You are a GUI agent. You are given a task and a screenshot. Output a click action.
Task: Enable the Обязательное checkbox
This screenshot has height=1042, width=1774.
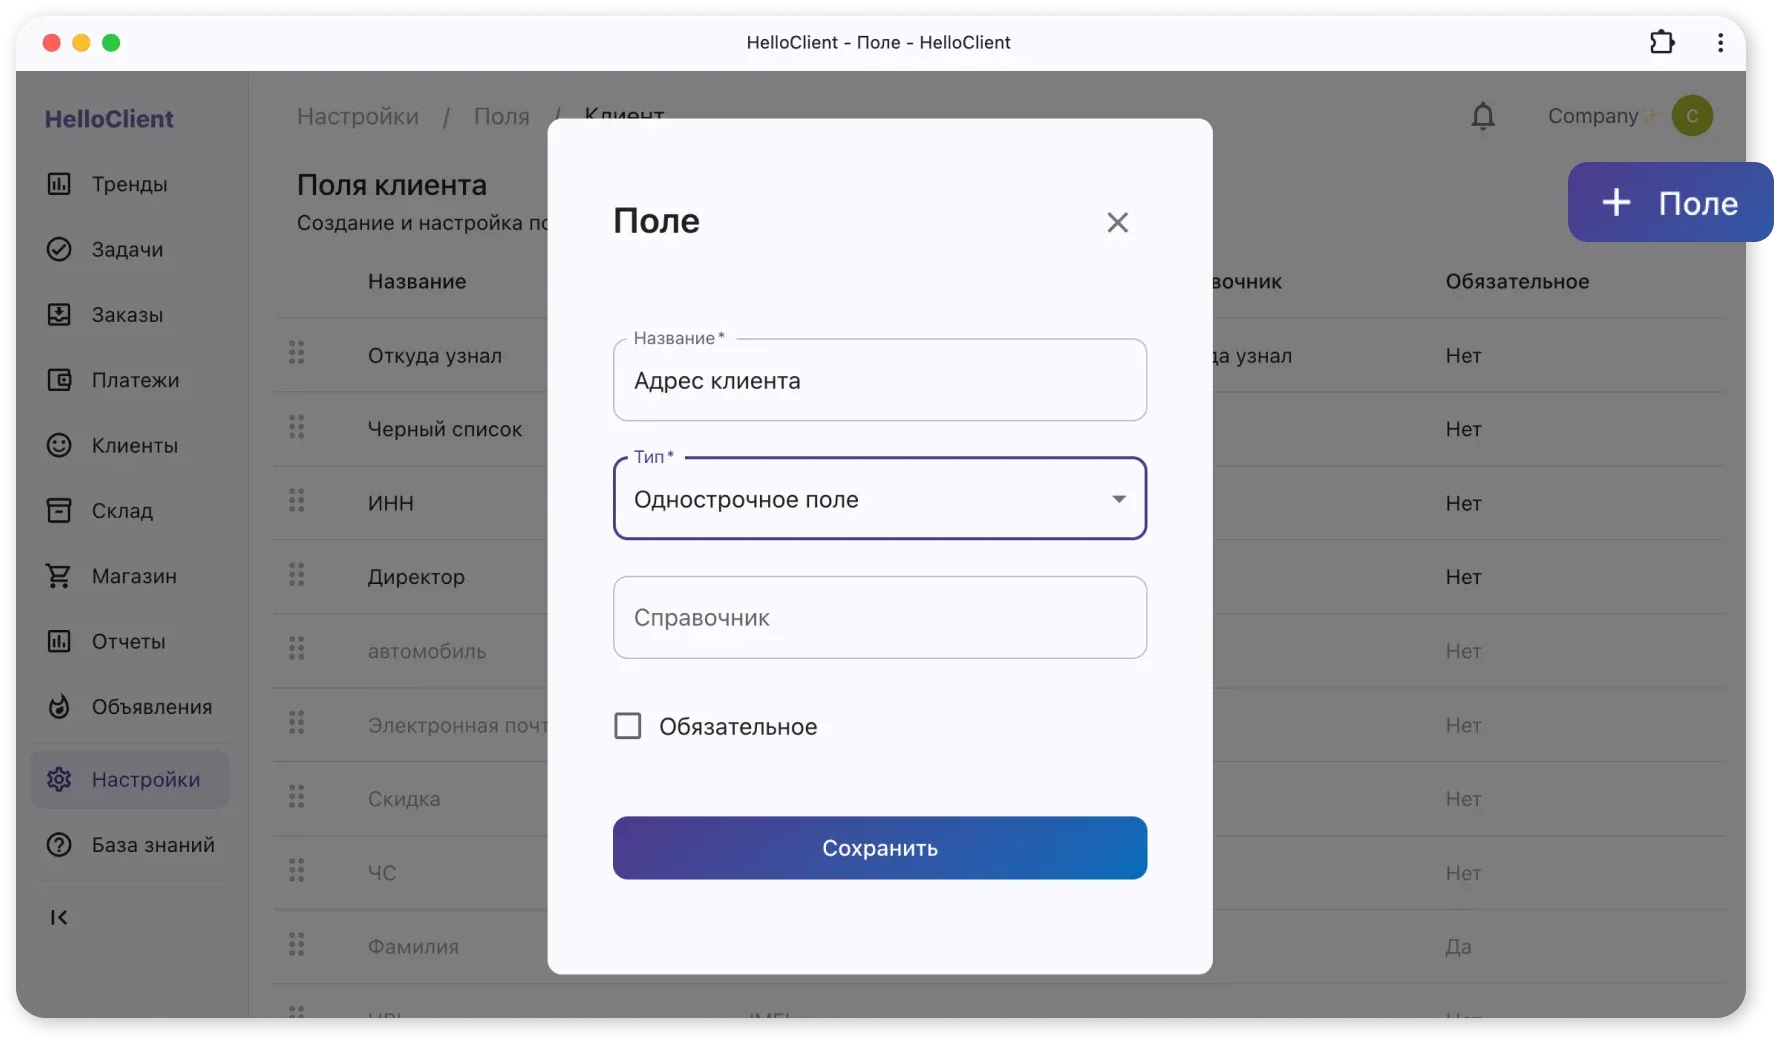pos(628,726)
